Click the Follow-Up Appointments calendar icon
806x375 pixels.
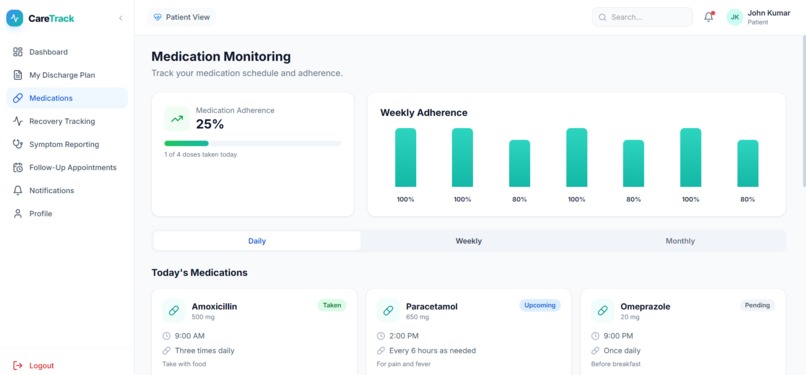tap(18, 167)
